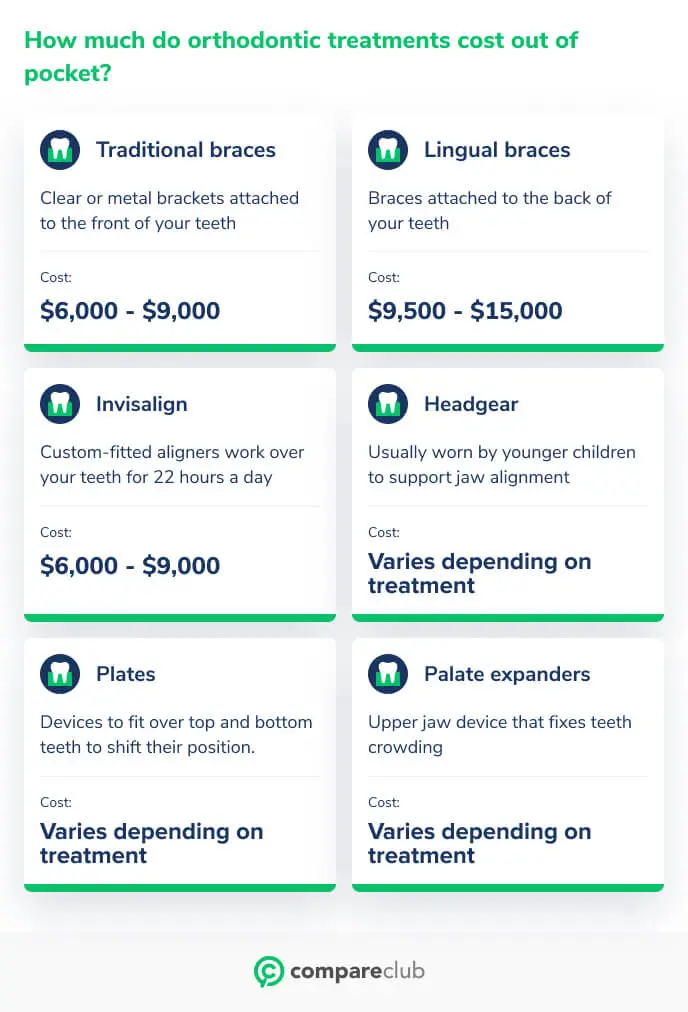Select the Lingual braces heading
This screenshot has height=1012, width=688.
pyautogui.click(x=497, y=150)
